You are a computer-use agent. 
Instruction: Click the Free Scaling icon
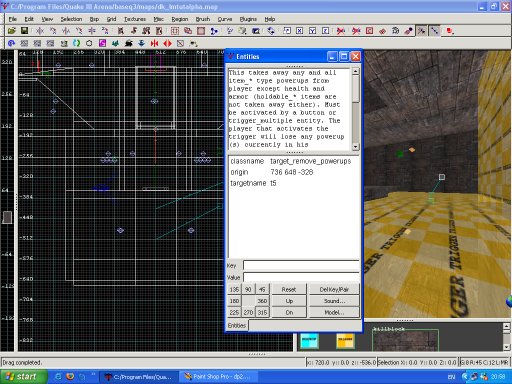(x=287, y=31)
